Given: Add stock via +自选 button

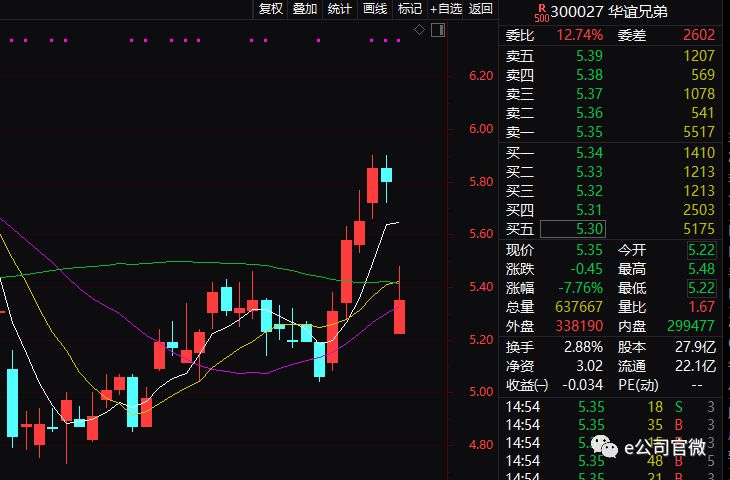Looking at the screenshot, I should point(446,9).
